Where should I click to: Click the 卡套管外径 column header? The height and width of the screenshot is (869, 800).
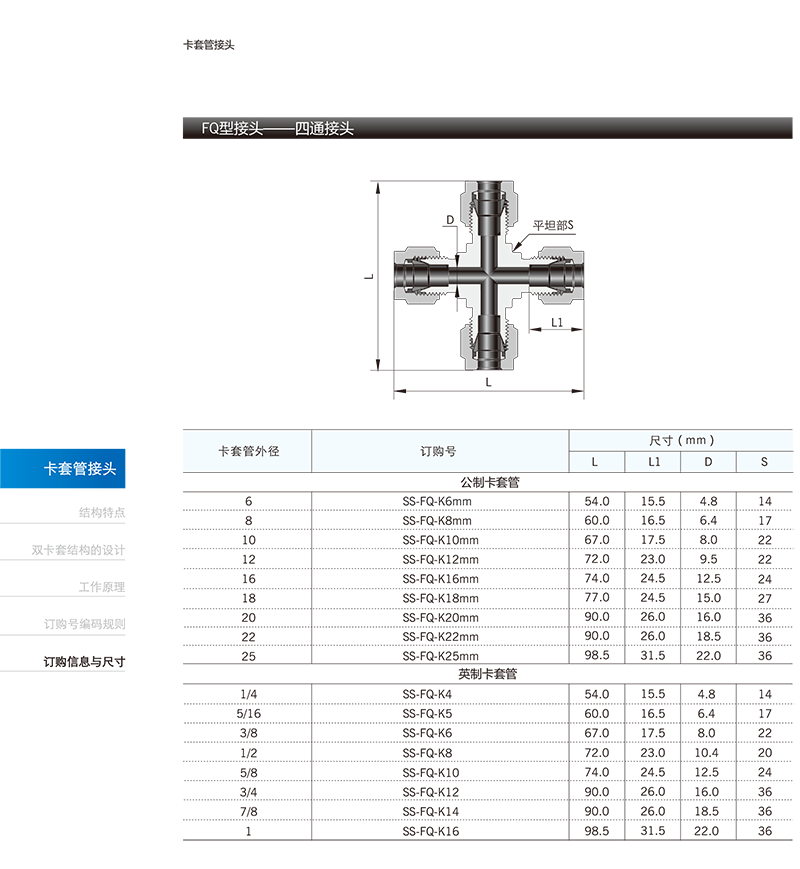[x=248, y=451]
